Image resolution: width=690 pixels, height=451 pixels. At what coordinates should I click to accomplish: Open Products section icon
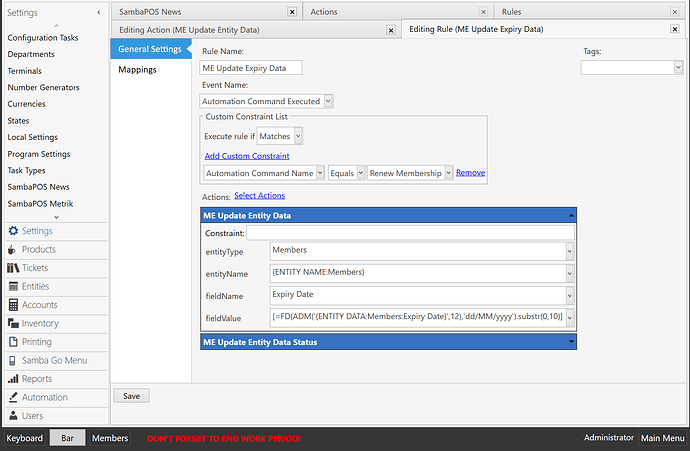(12, 249)
